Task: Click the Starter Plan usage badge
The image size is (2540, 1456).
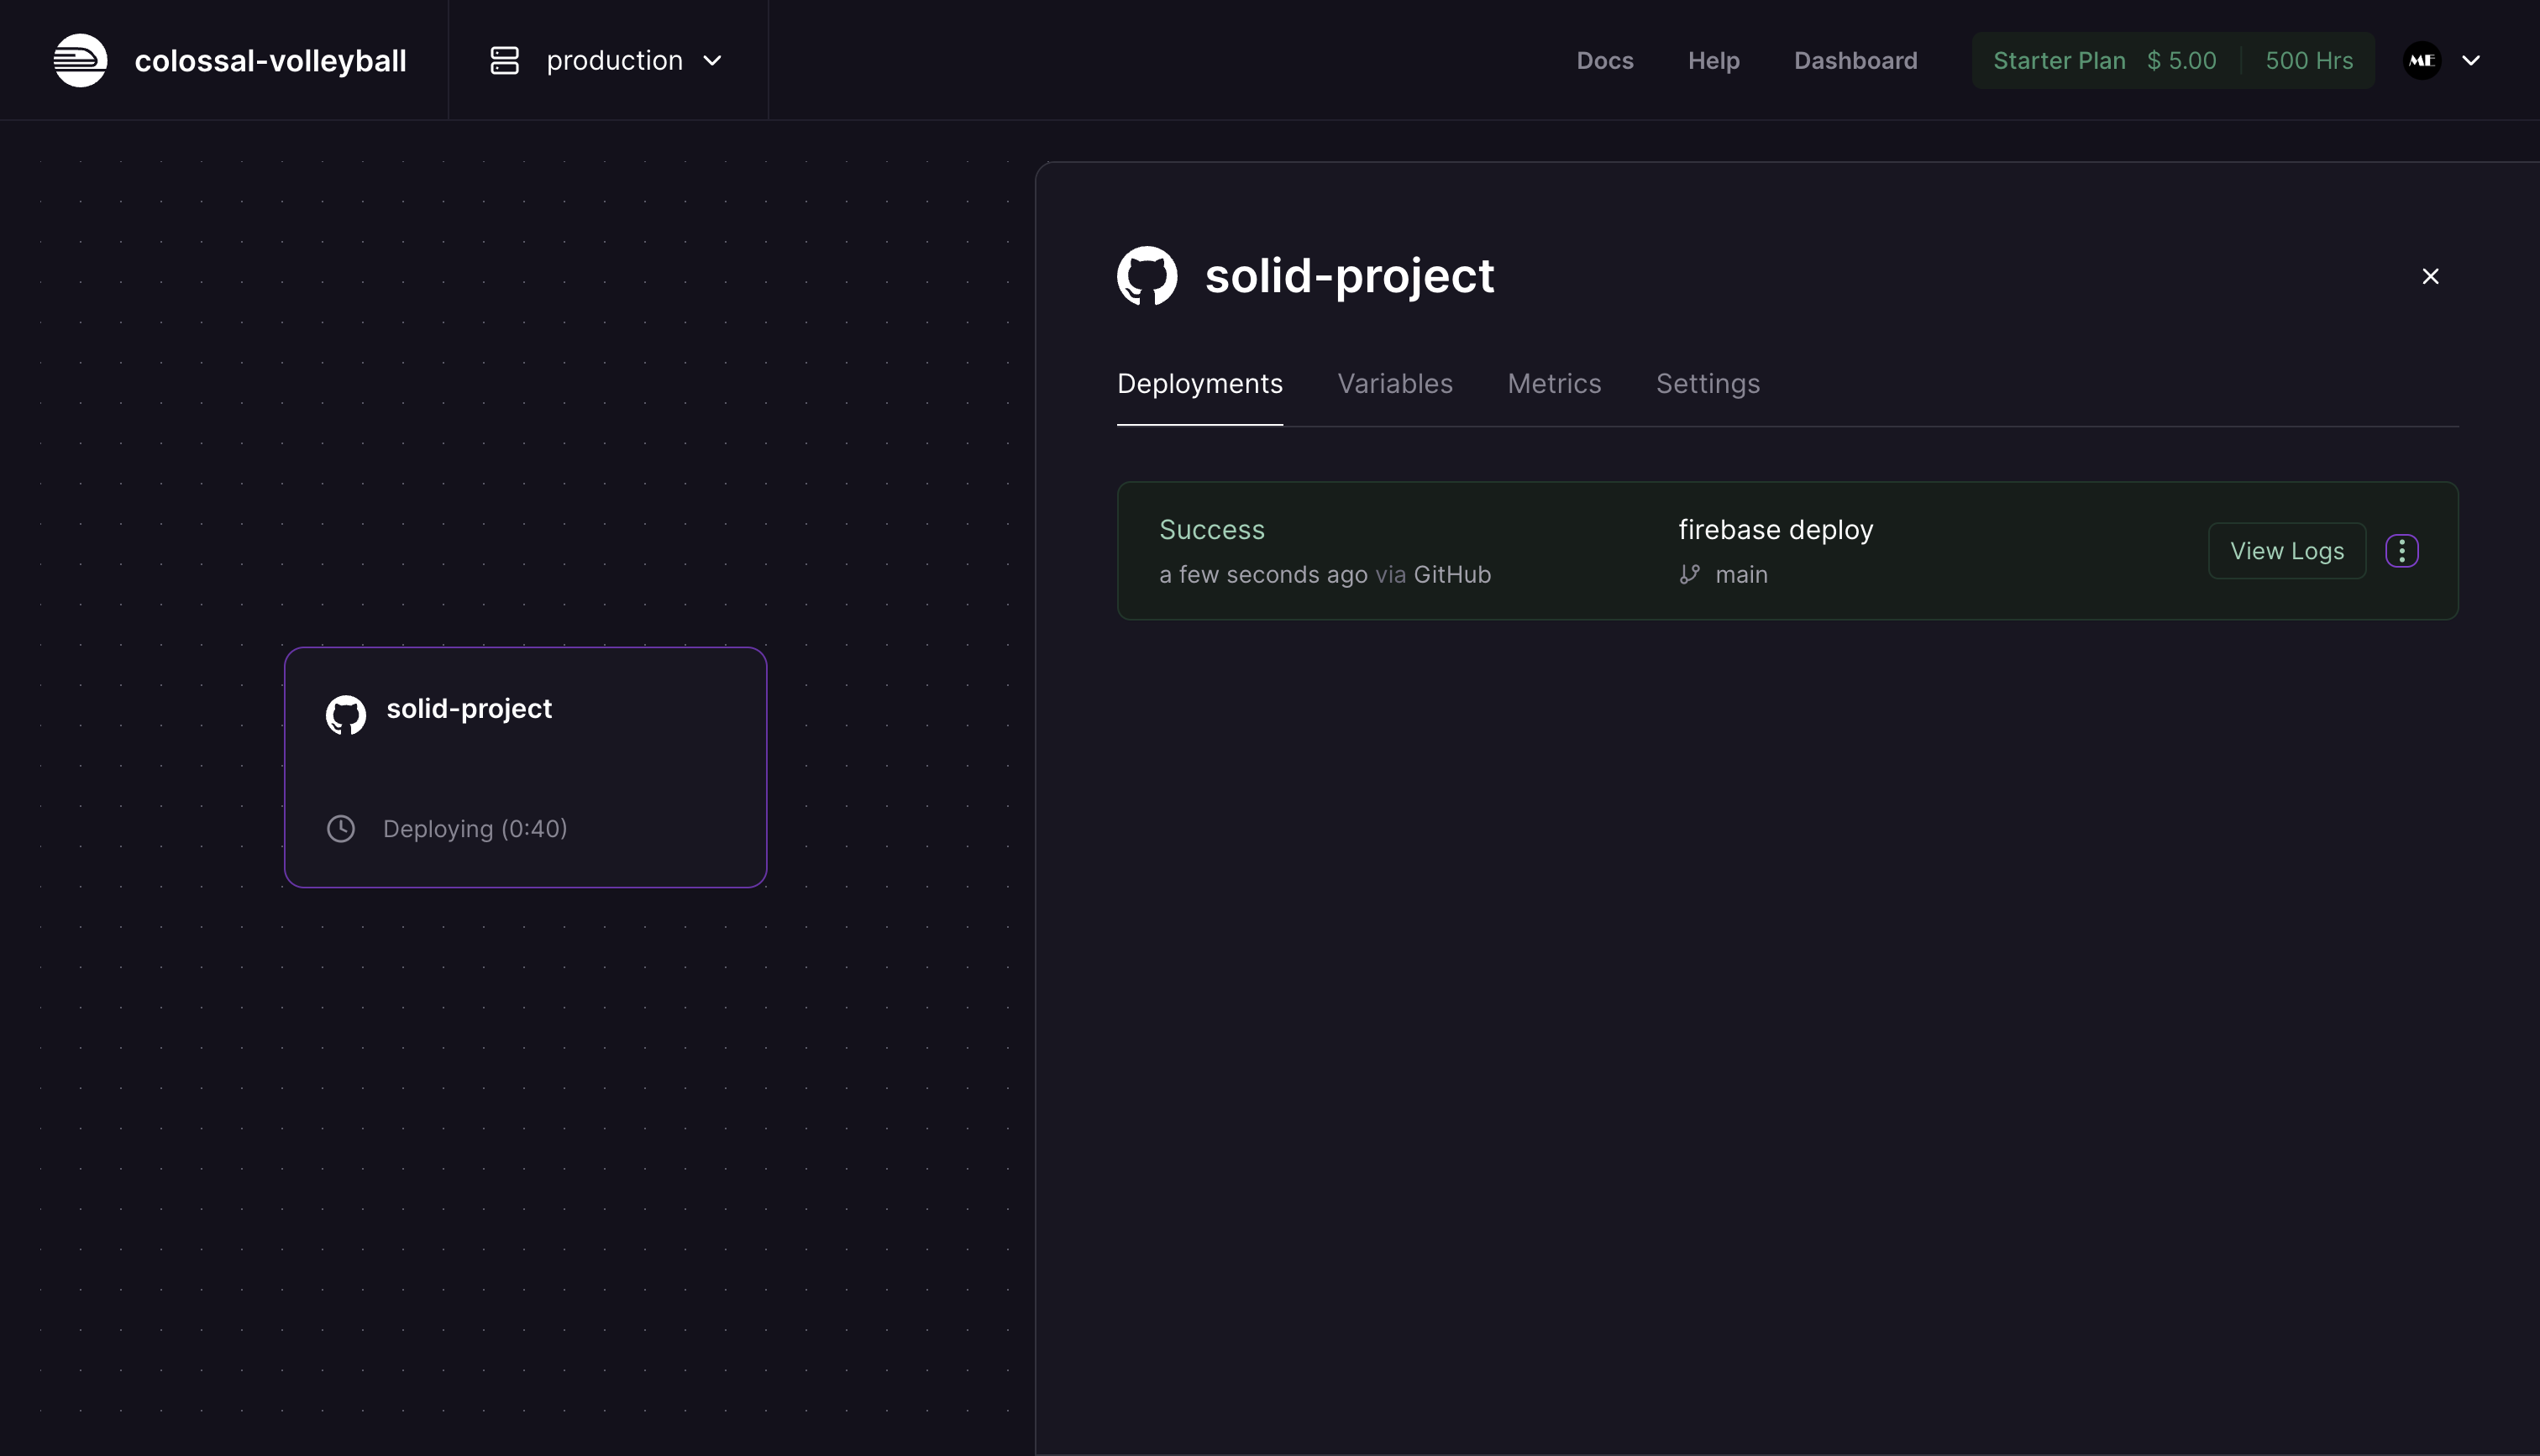Action: coord(2172,60)
